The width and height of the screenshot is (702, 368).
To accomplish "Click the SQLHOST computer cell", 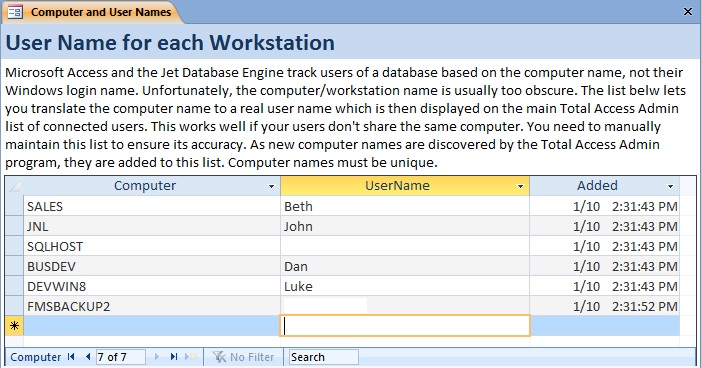I will (x=151, y=246).
